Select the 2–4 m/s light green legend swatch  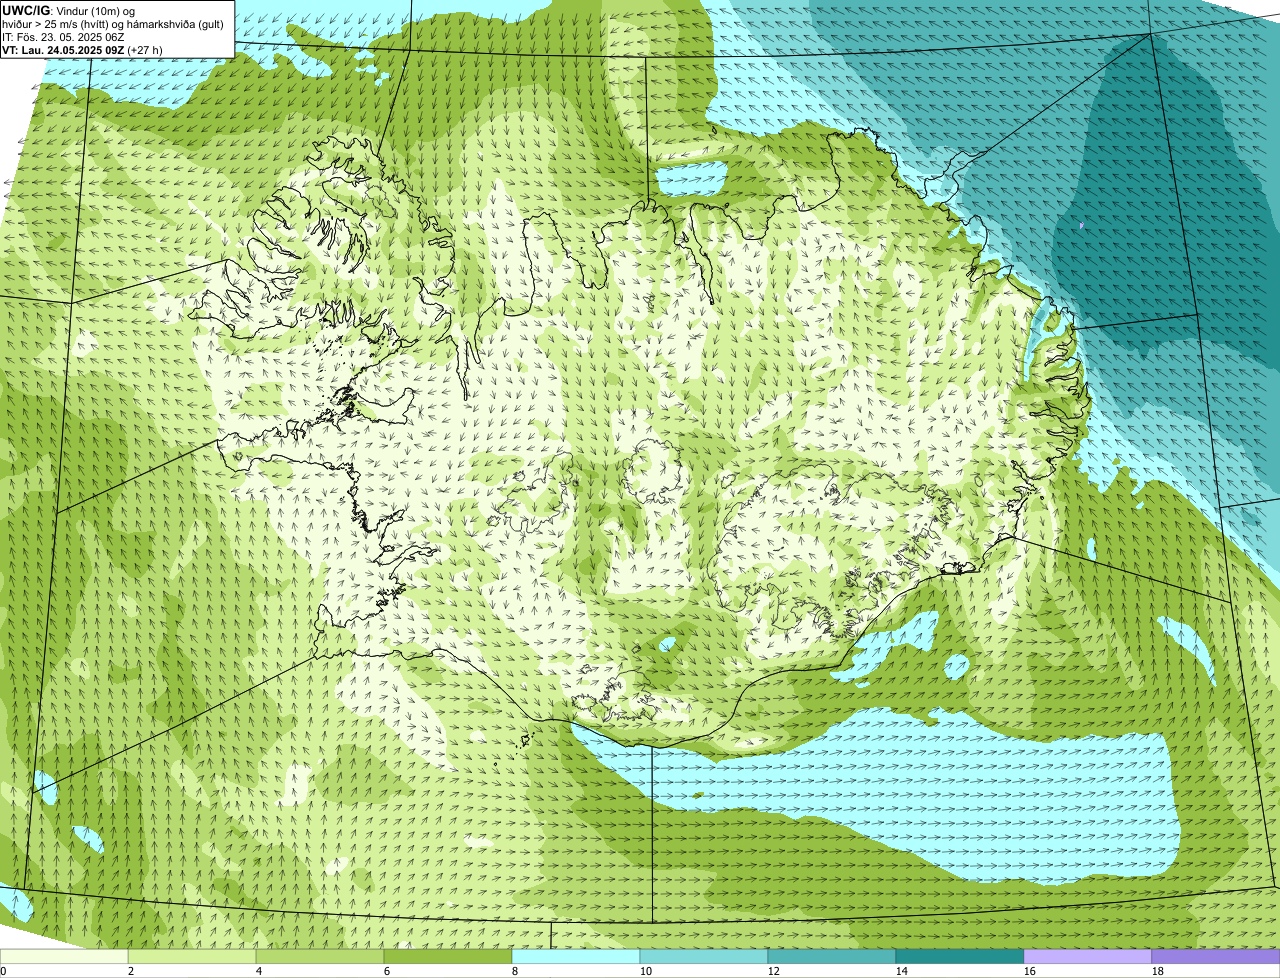(x=192, y=957)
